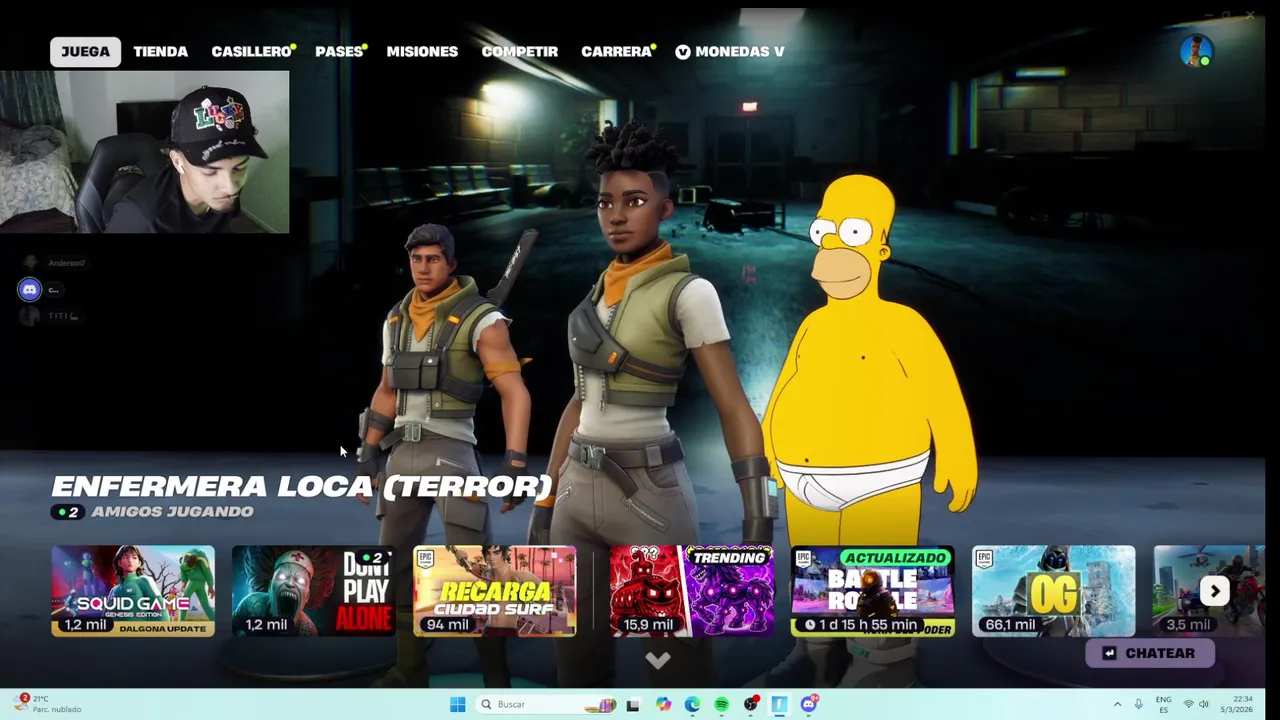Viewport: 1280px width, 720px height.
Task: Show hidden system tray icons
Action: point(1117,704)
